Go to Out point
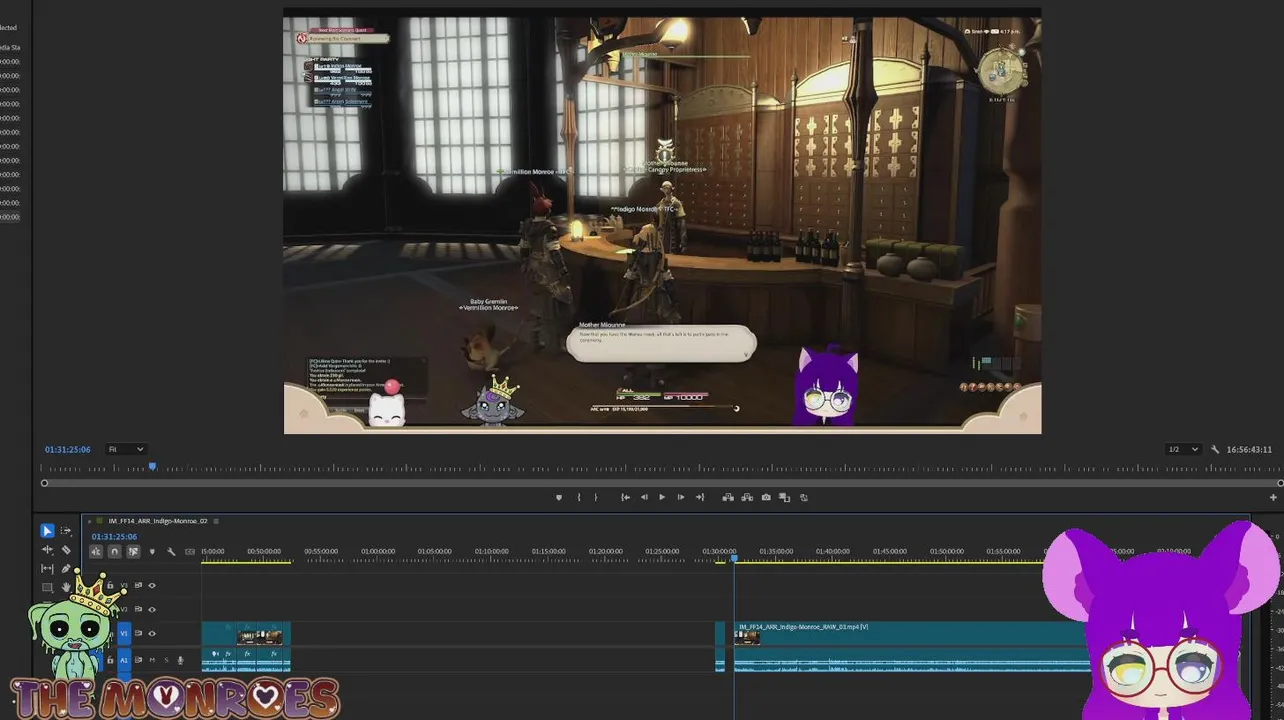1284x720 pixels. pyautogui.click(x=700, y=497)
